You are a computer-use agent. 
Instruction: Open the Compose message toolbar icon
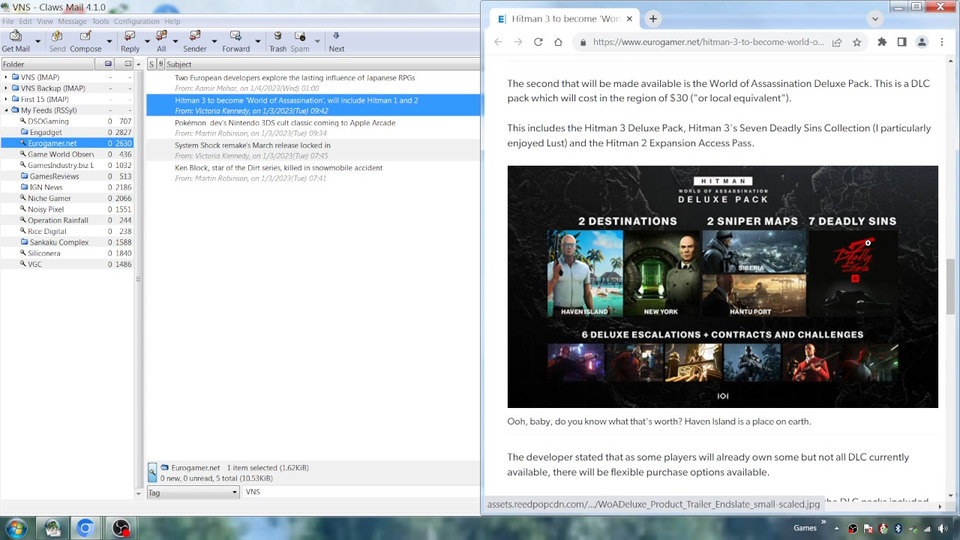tap(85, 37)
